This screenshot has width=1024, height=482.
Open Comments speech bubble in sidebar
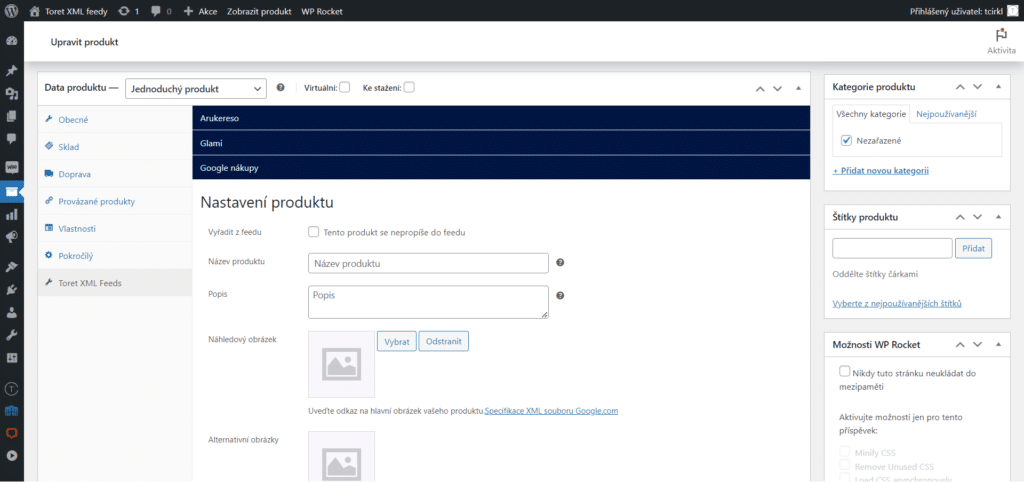[11, 139]
